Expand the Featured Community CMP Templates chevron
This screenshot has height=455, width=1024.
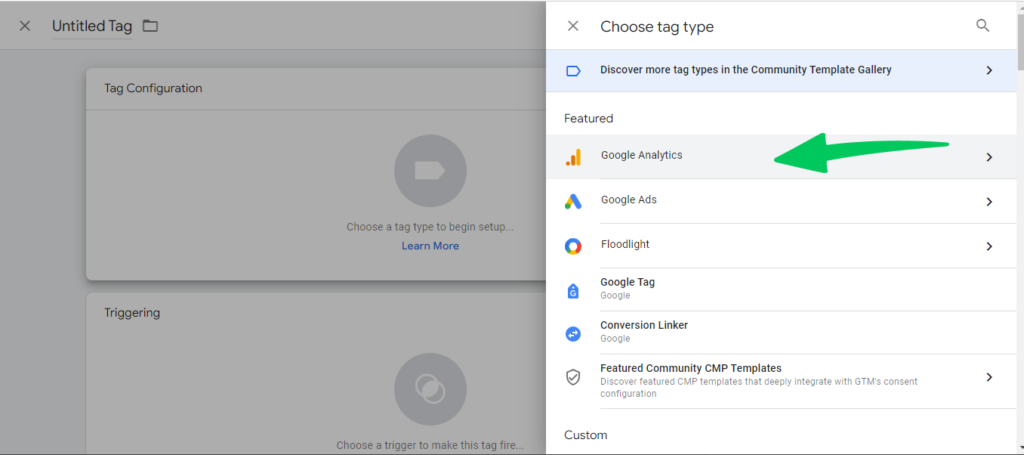point(989,377)
